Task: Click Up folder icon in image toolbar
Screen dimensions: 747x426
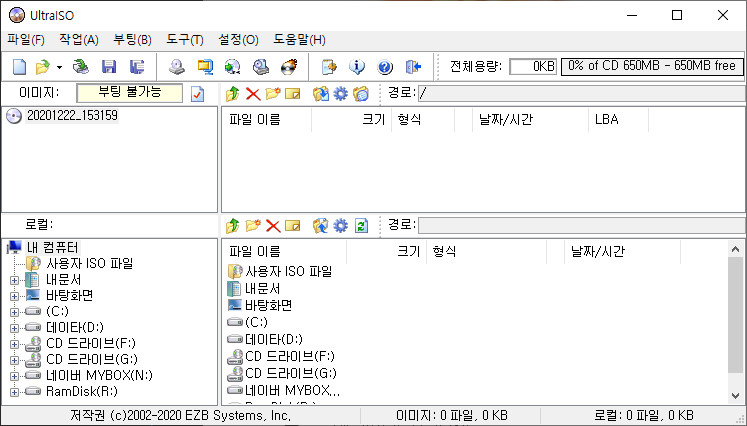Action: (232, 93)
